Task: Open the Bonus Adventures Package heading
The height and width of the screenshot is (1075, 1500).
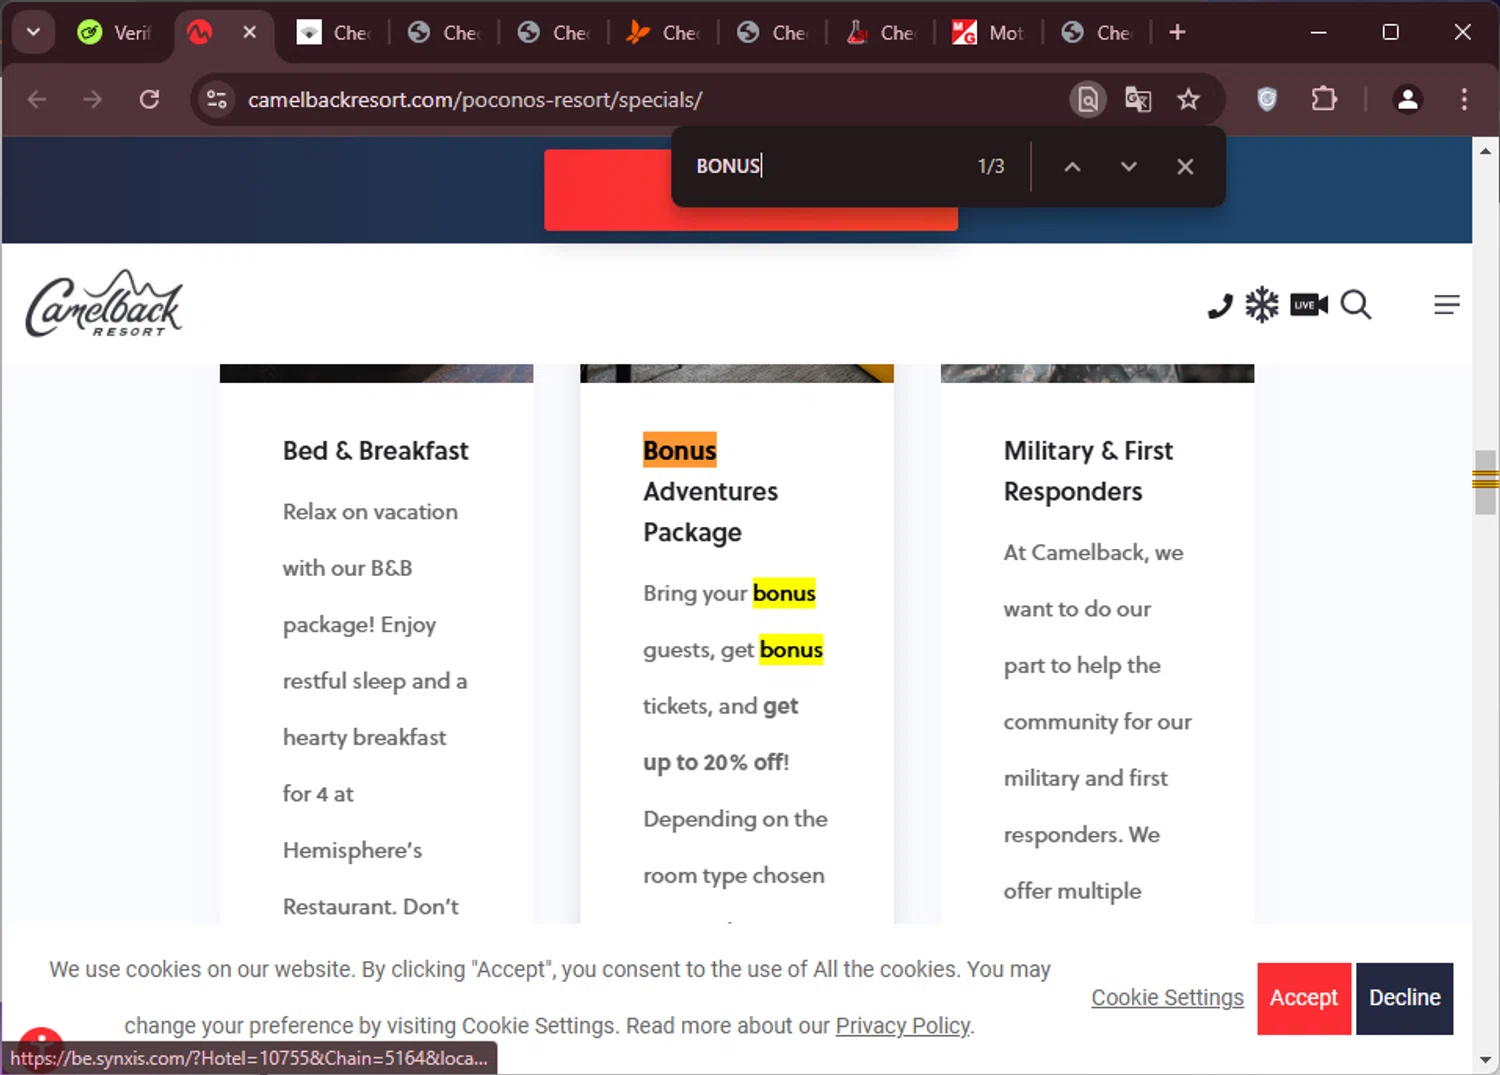Action: [x=711, y=491]
